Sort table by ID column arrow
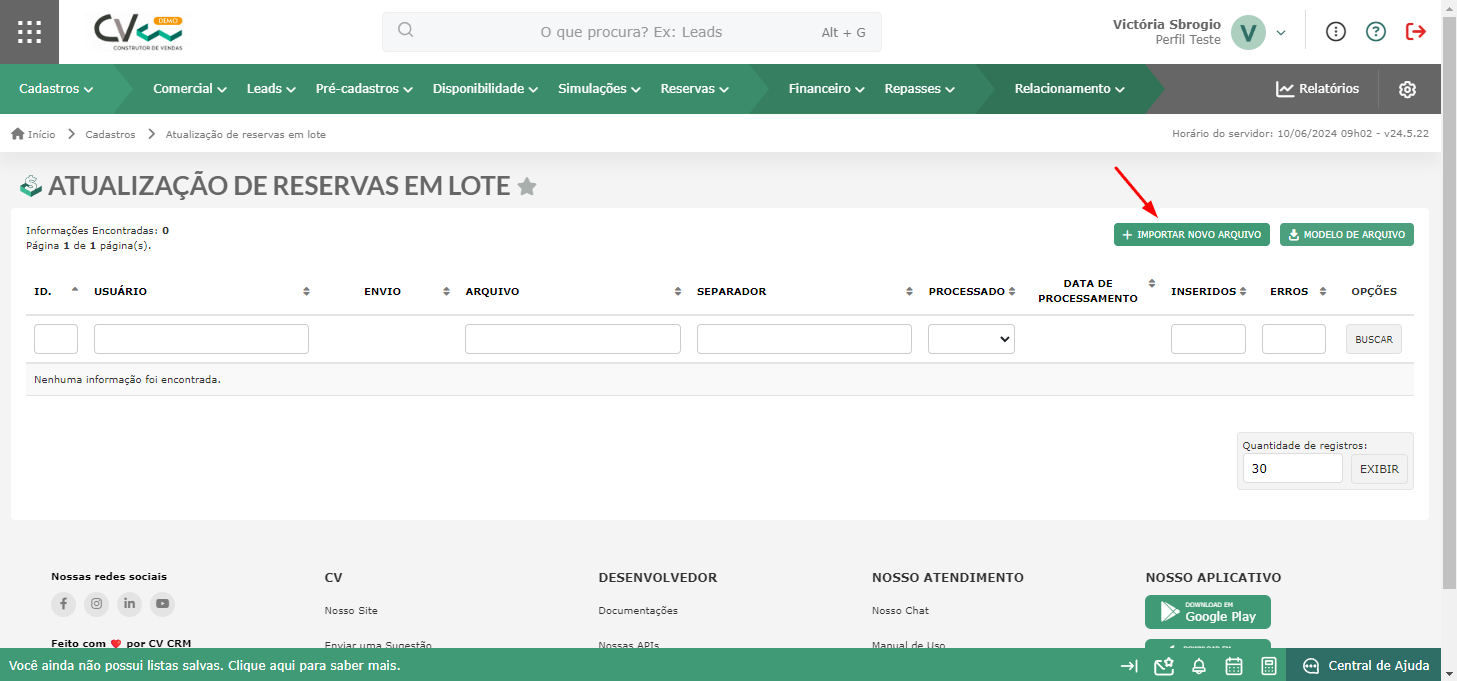Viewport: 1457px width, 681px height. [74, 290]
